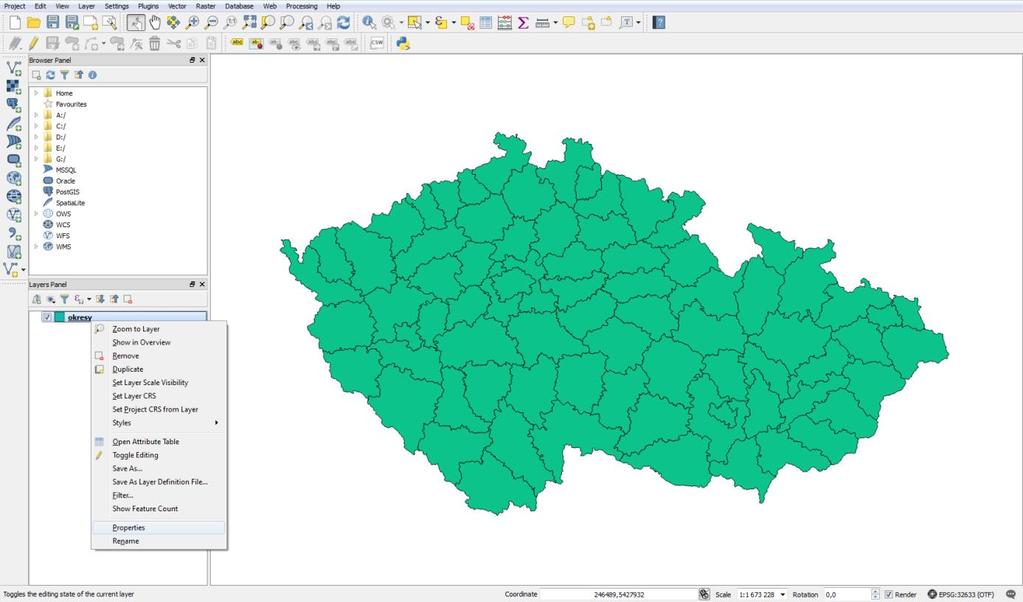Select PostGIS entry in Browser tree
1023x602 pixels.
[67, 192]
